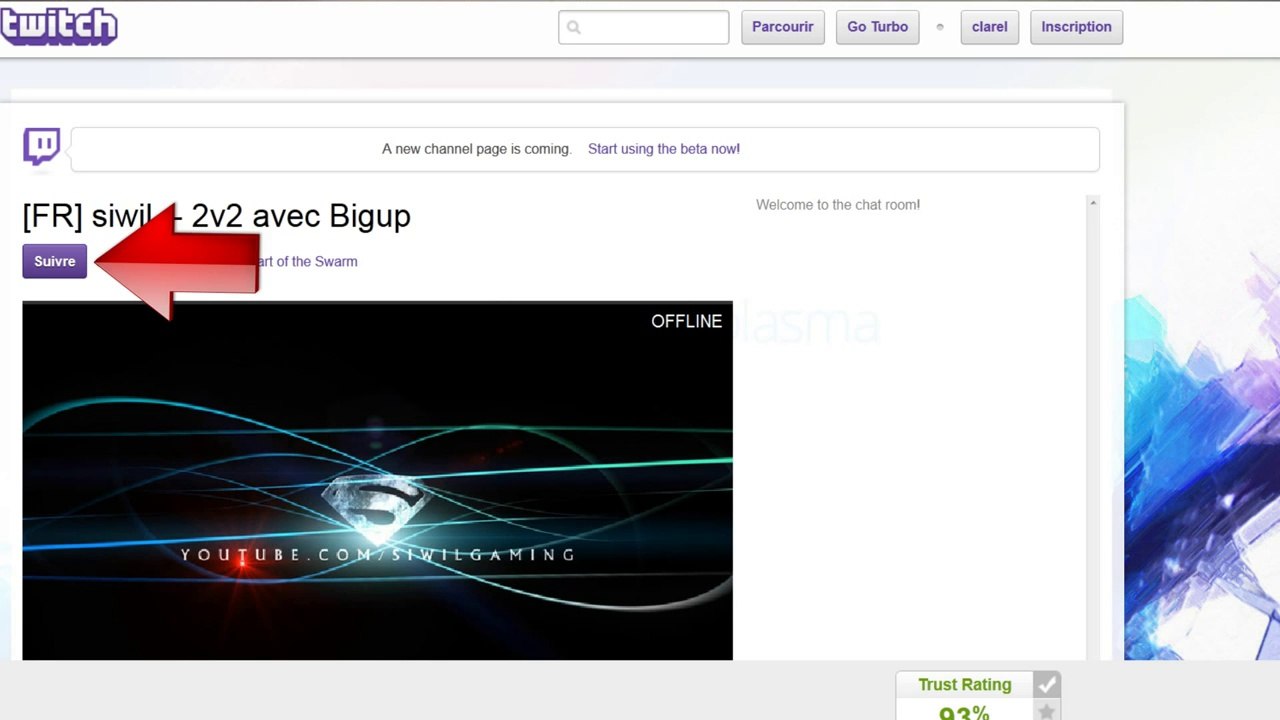Open the Parcourir browse page
Viewport: 1280px width, 720px height.
(782, 27)
